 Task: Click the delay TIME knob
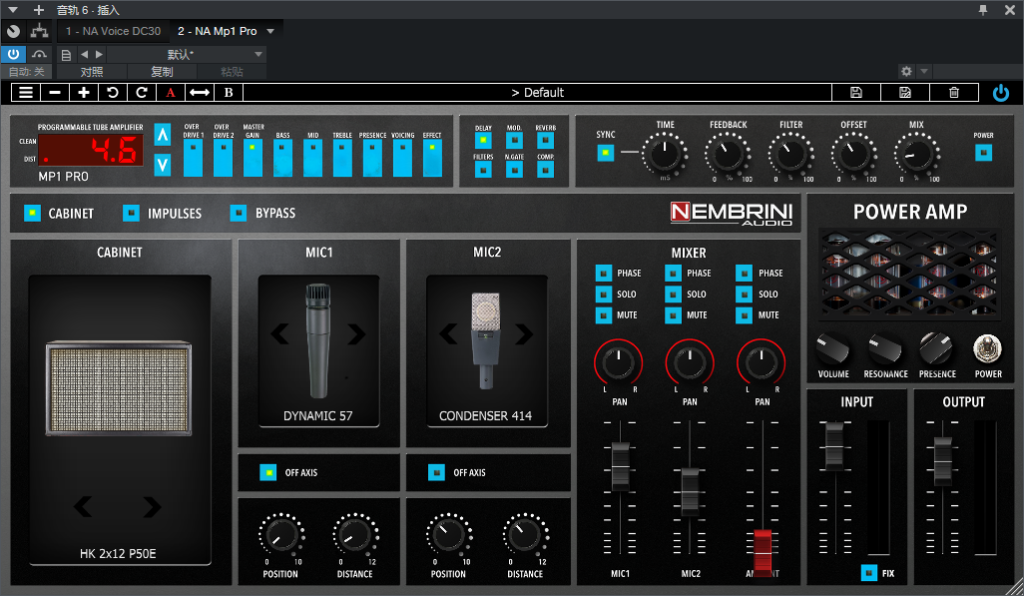point(664,154)
